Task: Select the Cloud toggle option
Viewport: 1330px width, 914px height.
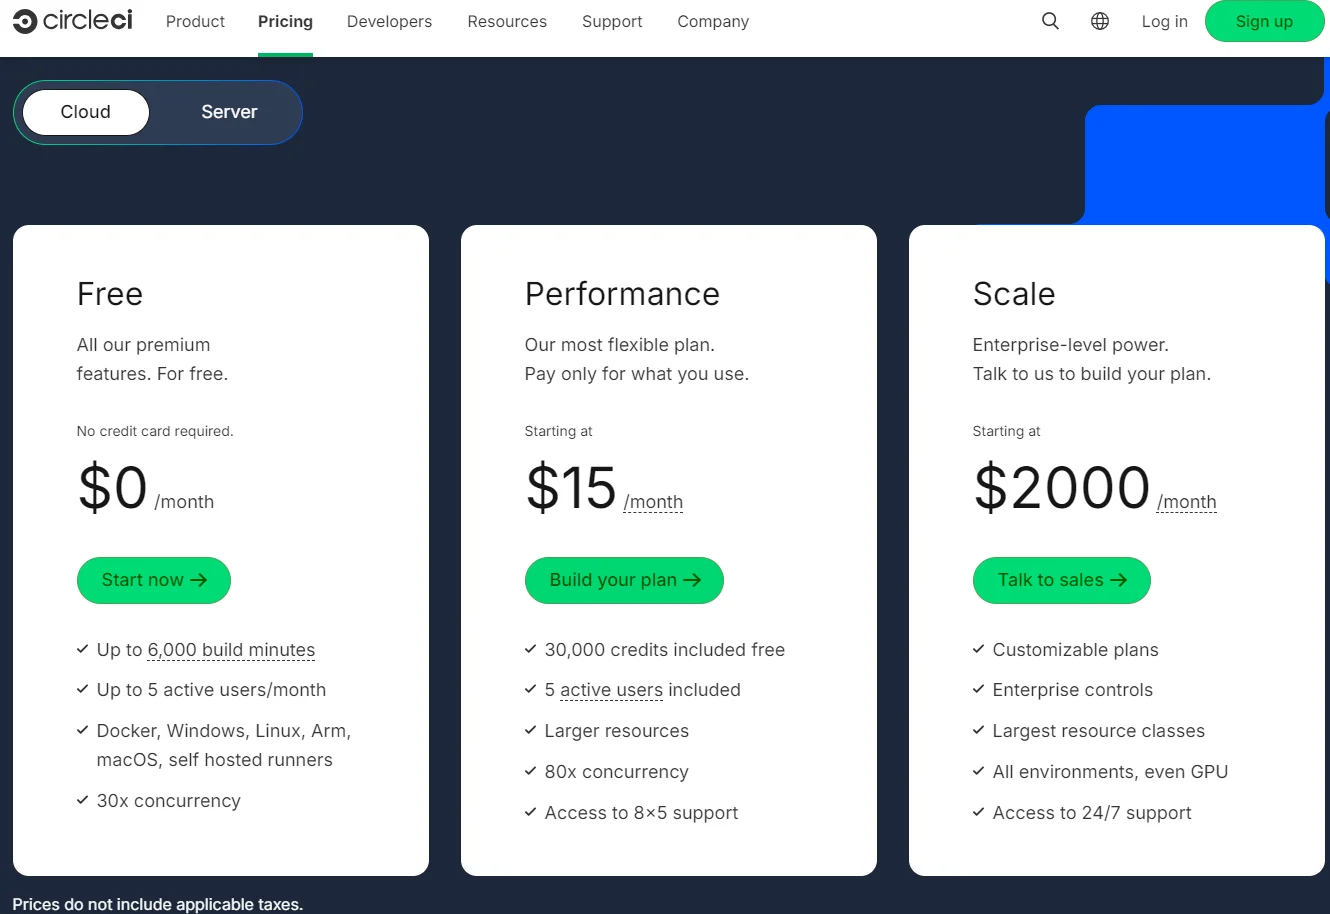Action: (86, 112)
